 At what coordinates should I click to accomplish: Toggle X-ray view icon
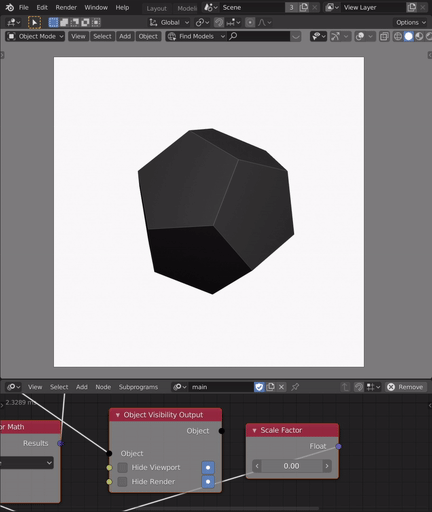tap(384, 36)
